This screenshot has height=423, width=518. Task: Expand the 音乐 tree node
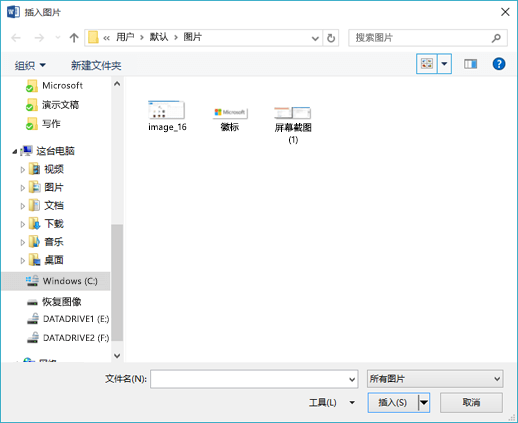(22, 242)
